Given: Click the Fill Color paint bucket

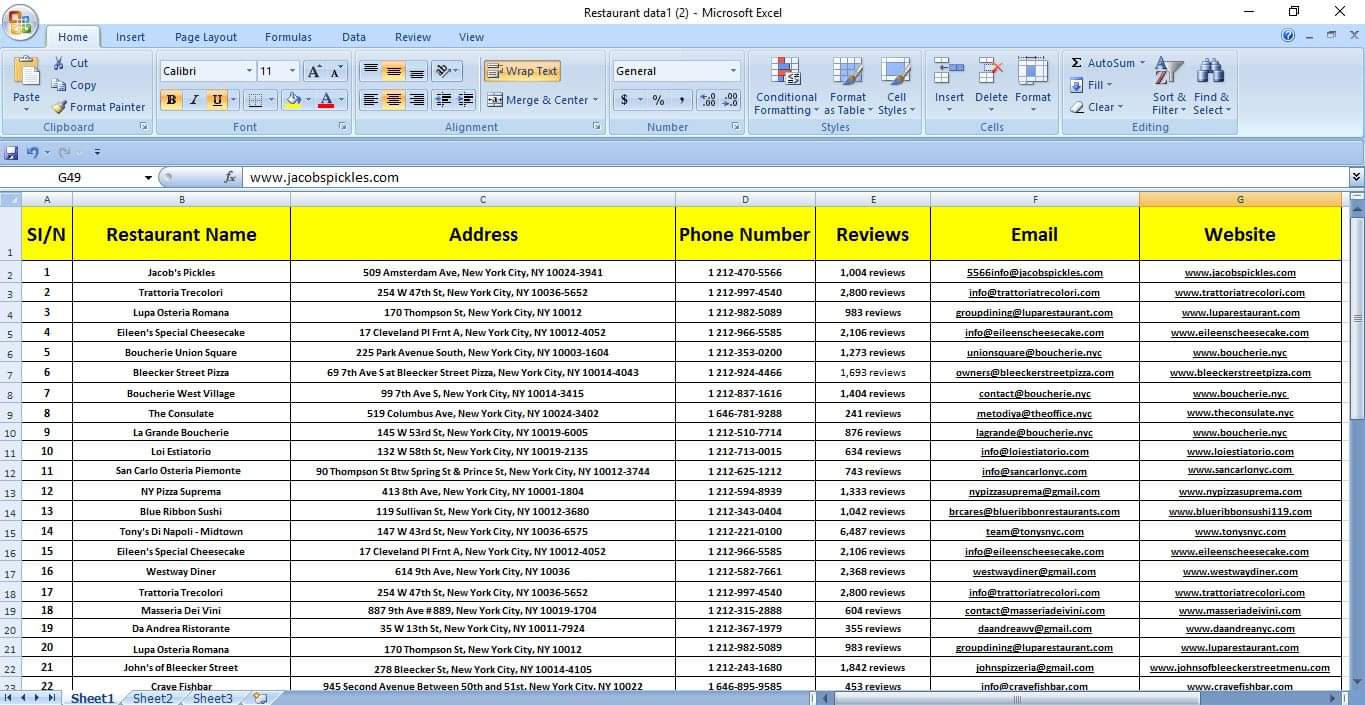Looking at the screenshot, I should point(292,100).
